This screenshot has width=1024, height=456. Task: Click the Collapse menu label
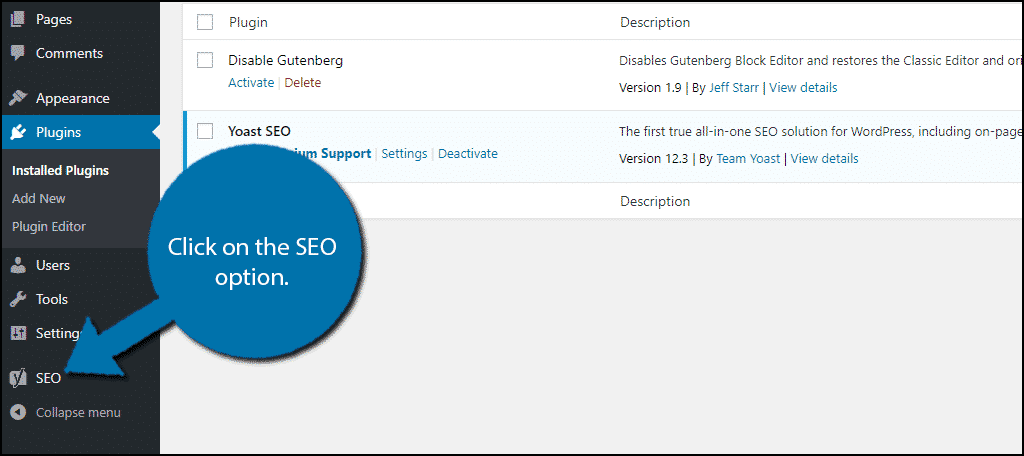point(78,412)
